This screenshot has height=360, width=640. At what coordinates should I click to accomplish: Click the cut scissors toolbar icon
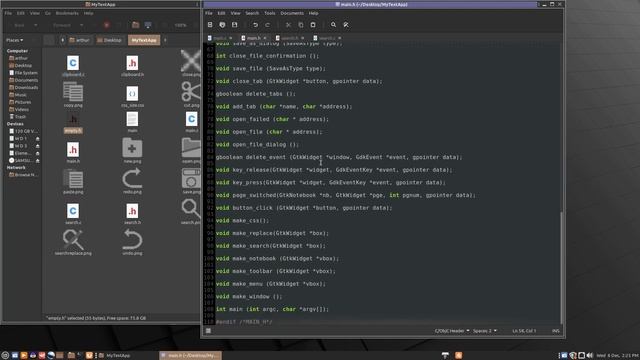289,25
